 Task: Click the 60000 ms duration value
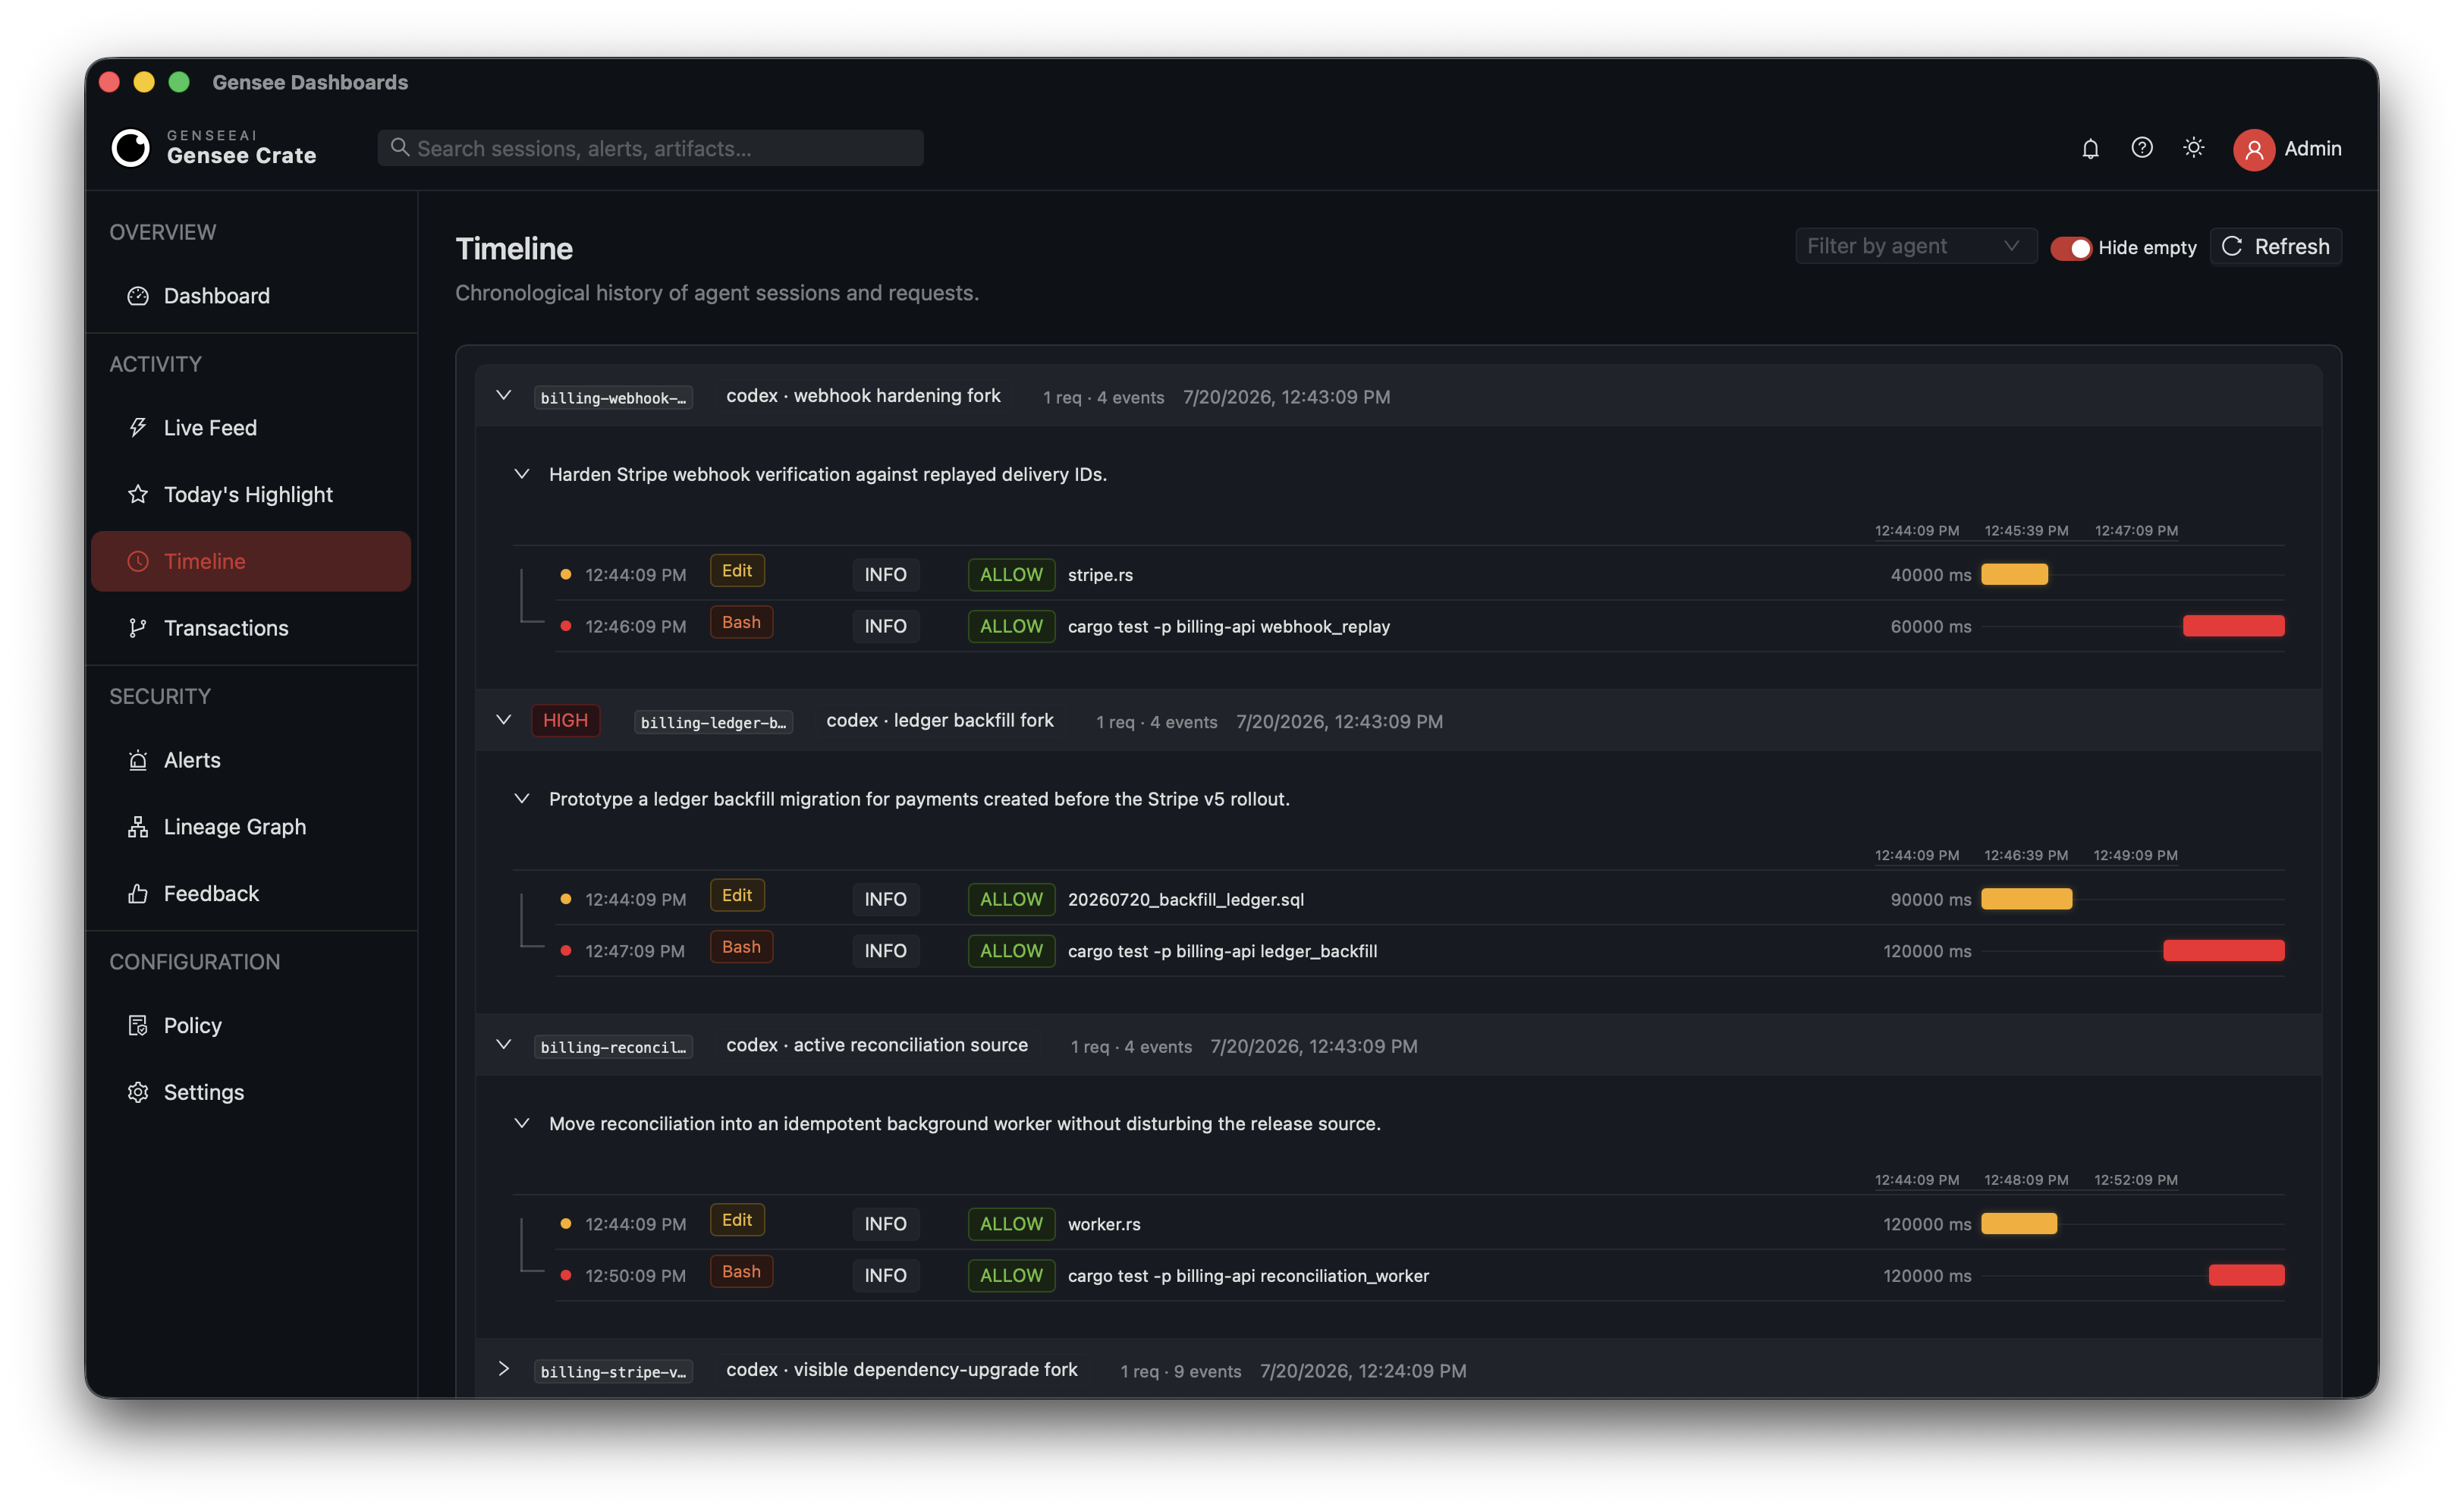(x=1930, y=627)
